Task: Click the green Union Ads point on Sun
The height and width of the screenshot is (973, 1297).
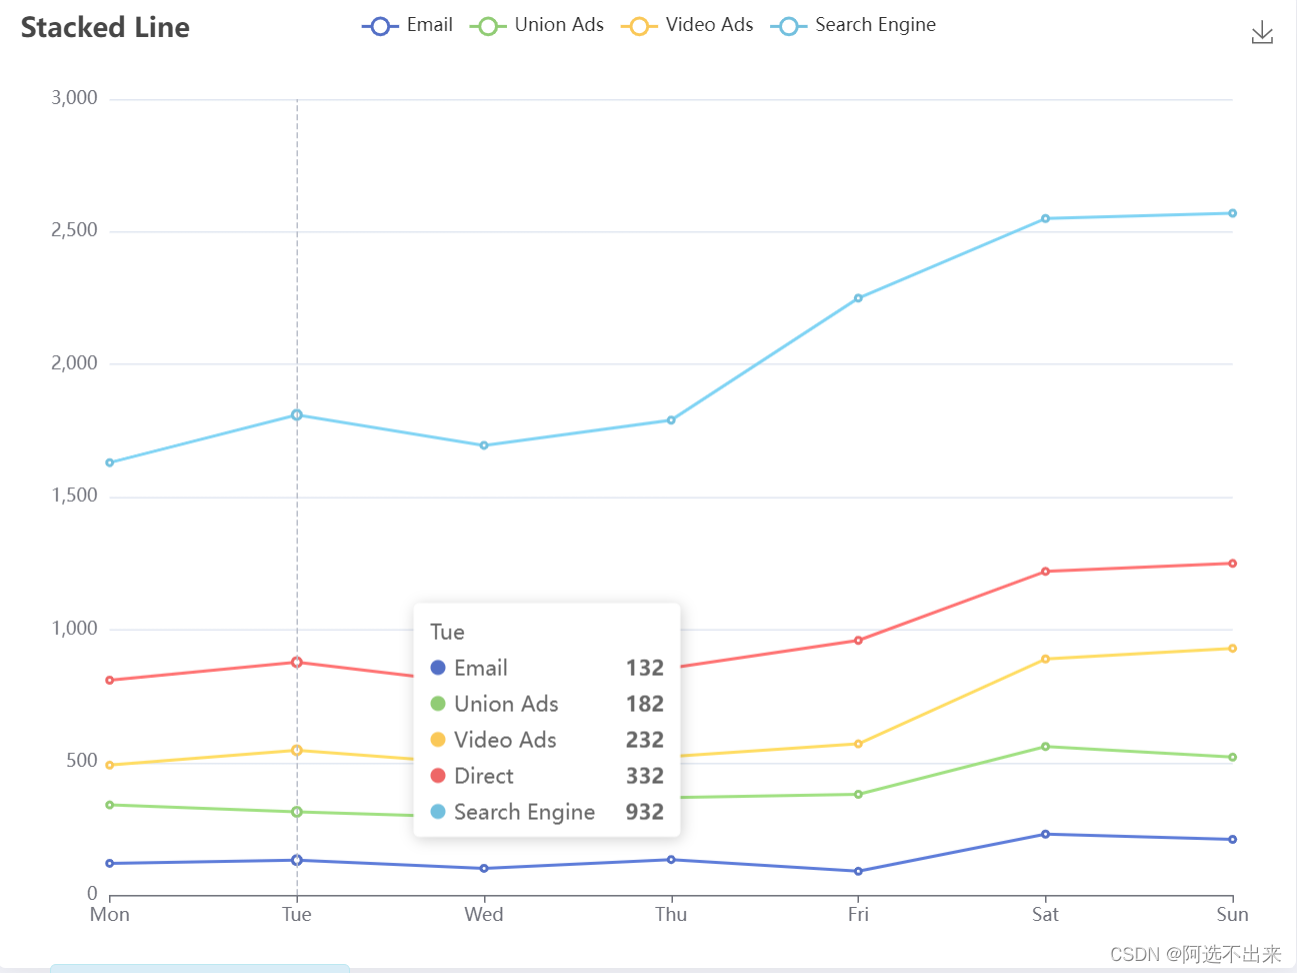Action: tap(1232, 757)
